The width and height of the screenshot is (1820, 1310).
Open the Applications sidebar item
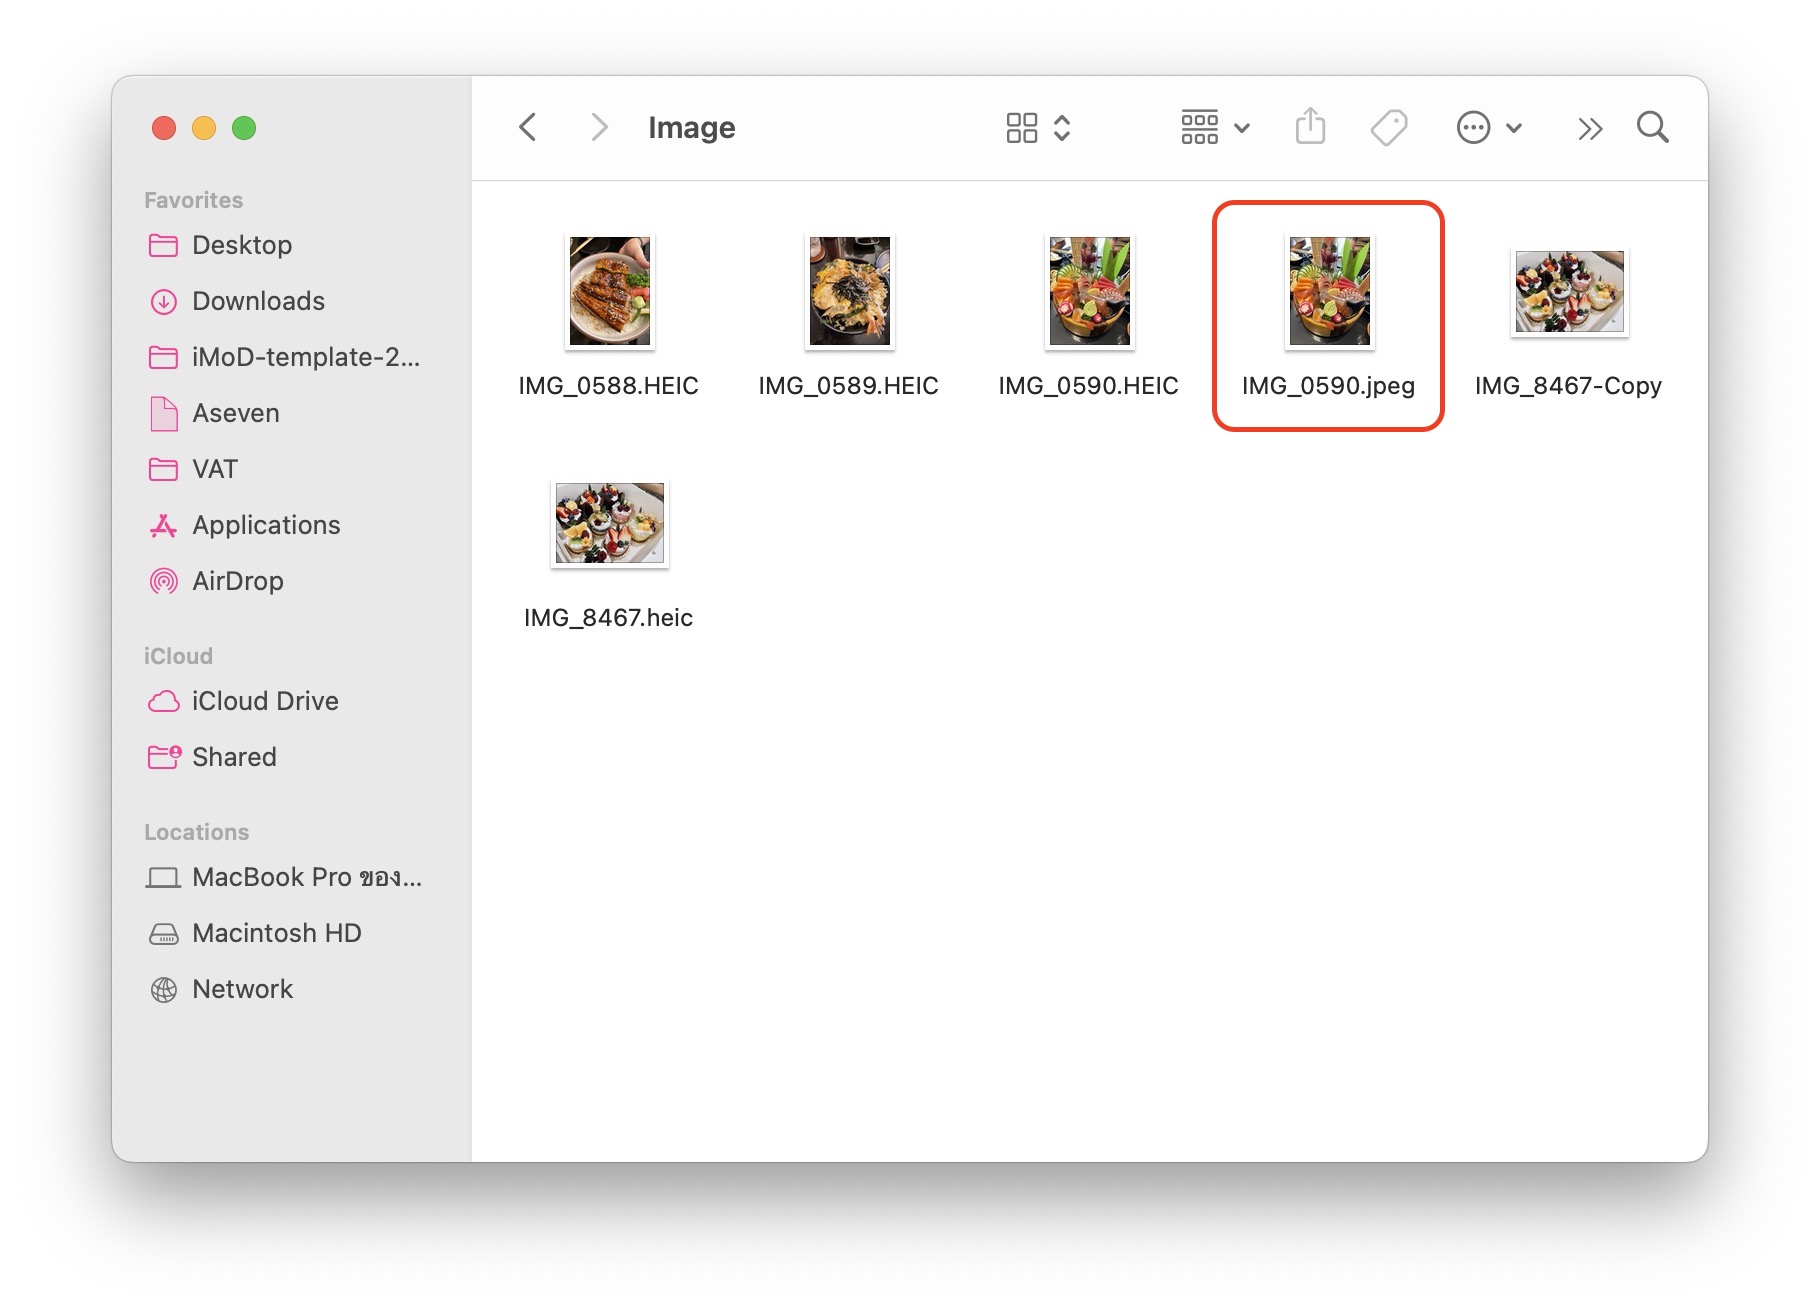pyautogui.click(x=265, y=525)
